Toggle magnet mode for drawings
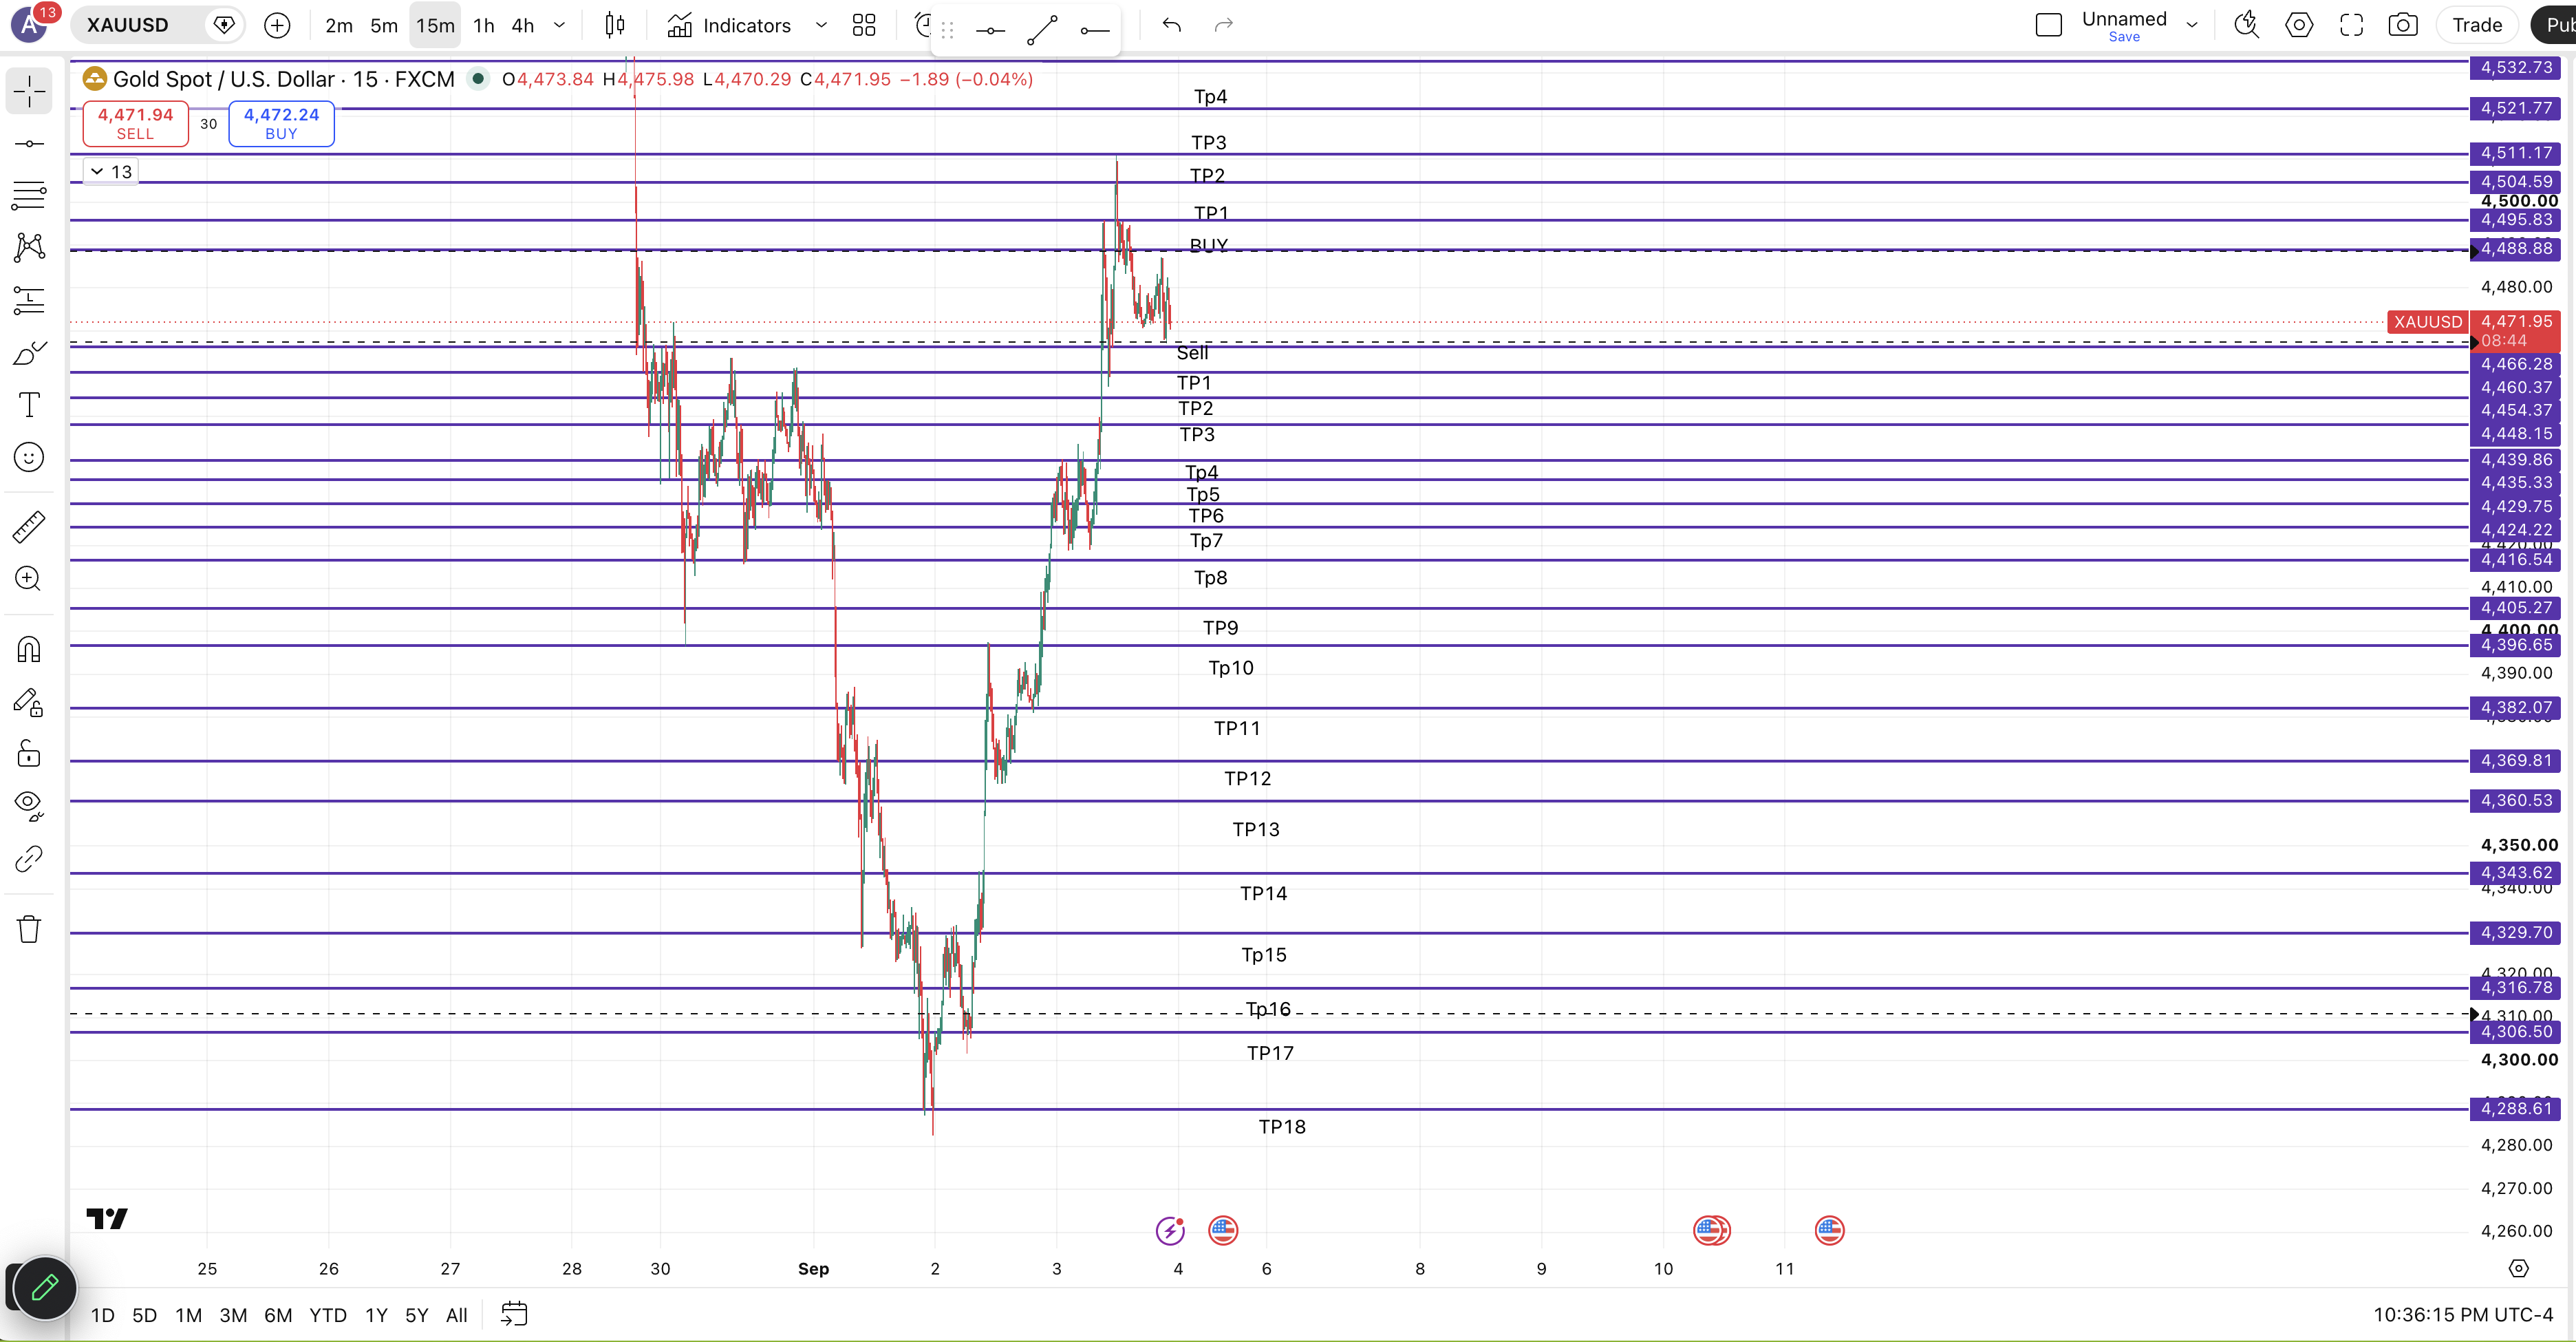The width and height of the screenshot is (2576, 1342). coord(29,650)
